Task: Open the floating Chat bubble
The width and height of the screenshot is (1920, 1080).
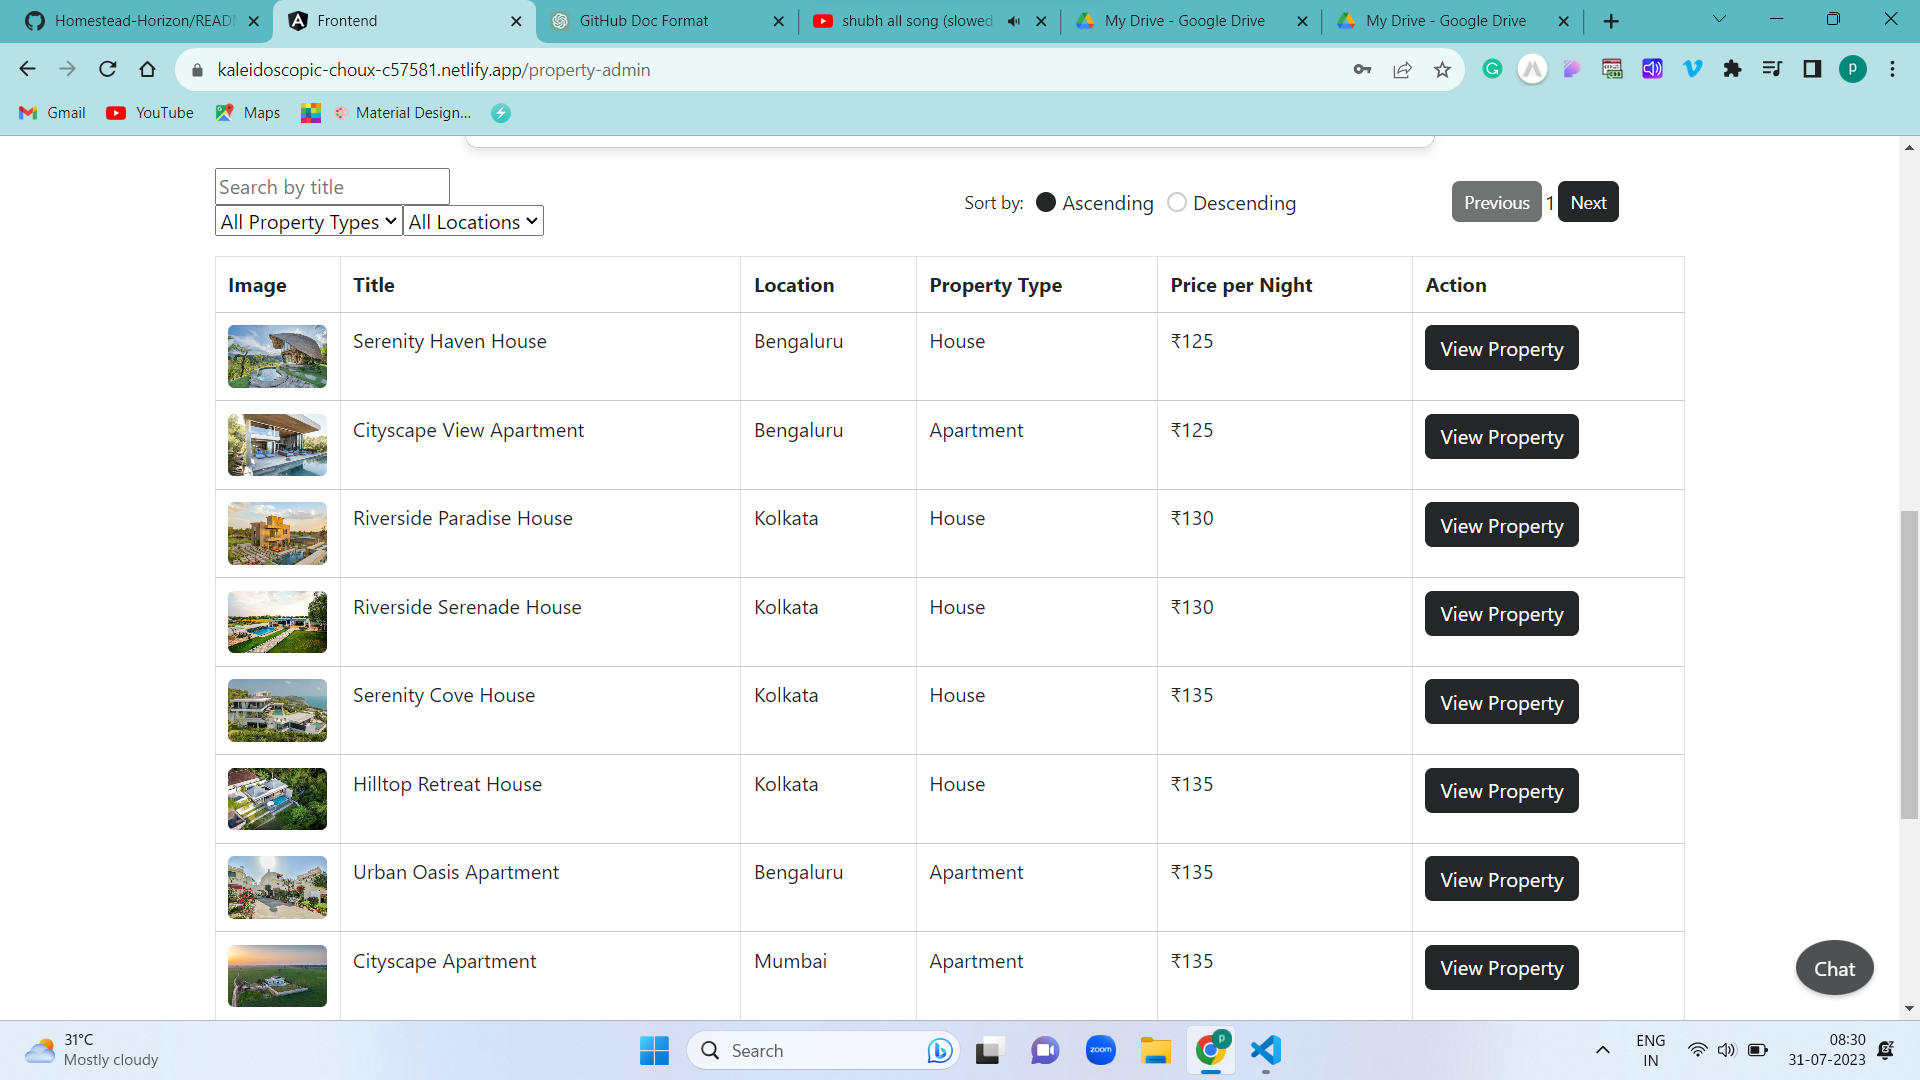Action: click(1834, 967)
